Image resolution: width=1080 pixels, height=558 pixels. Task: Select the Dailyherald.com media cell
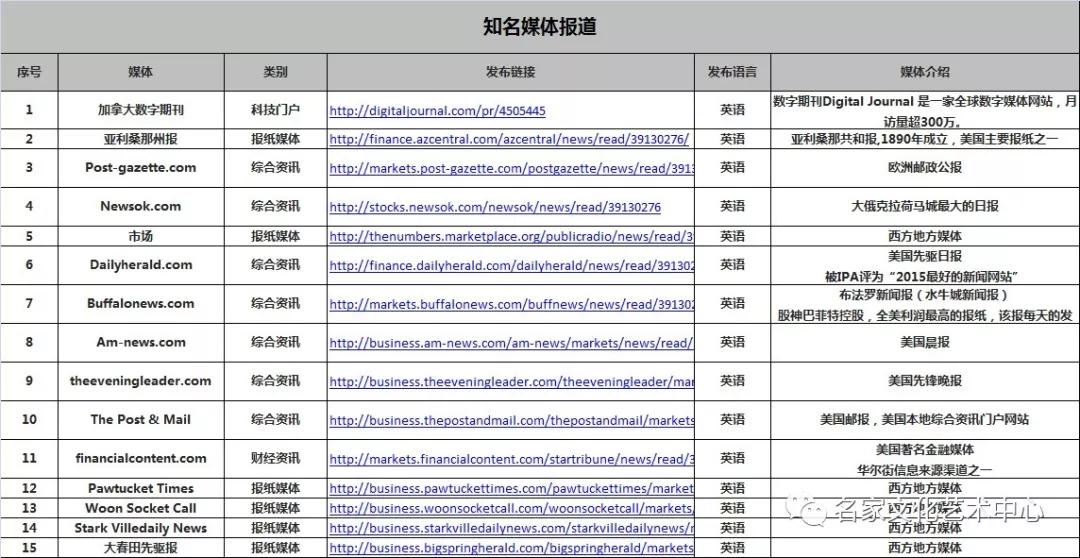[x=141, y=265]
